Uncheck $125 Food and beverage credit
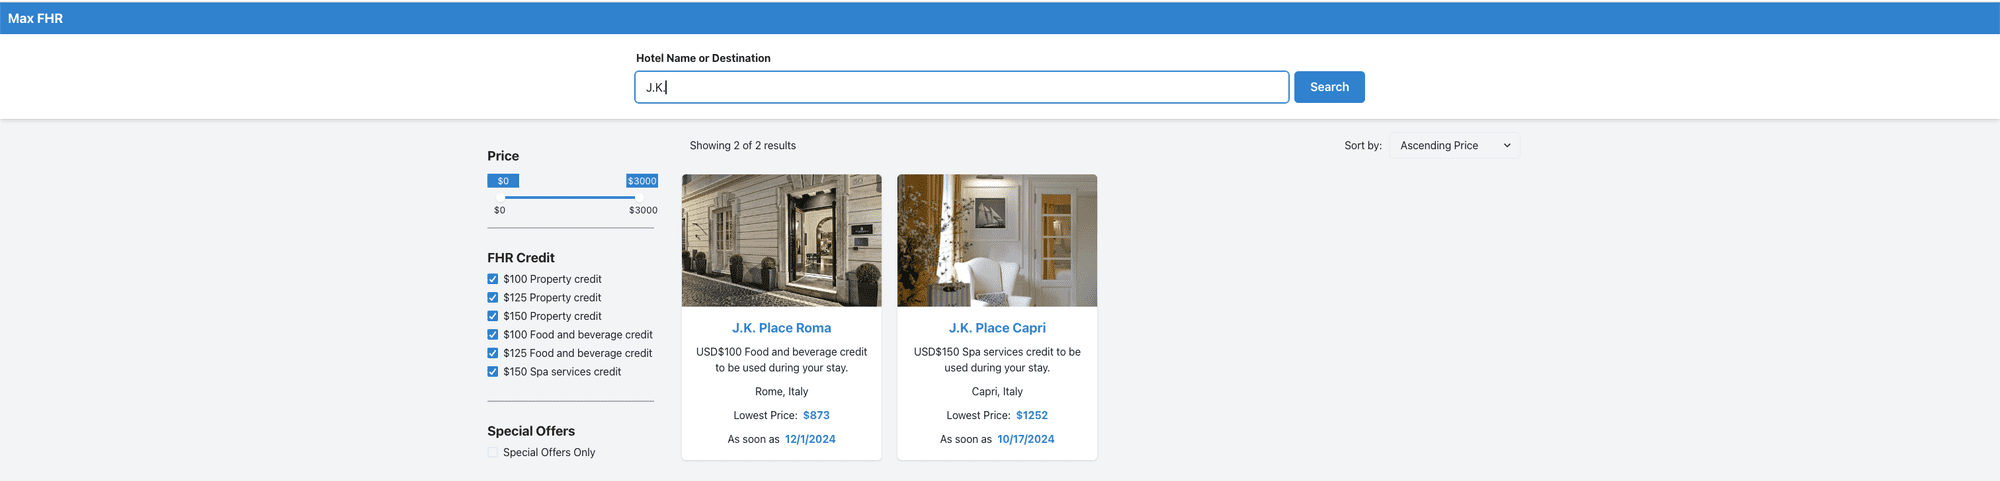The height and width of the screenshot is (481, 2000). click(493, 353)
